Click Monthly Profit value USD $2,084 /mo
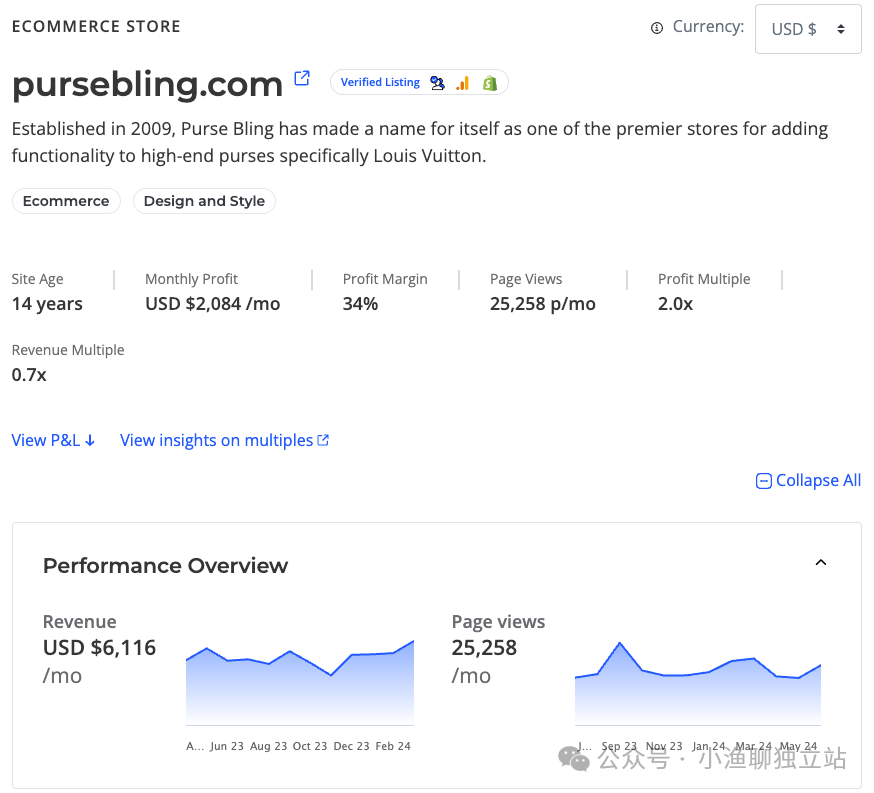 click(x=212, y=304)
